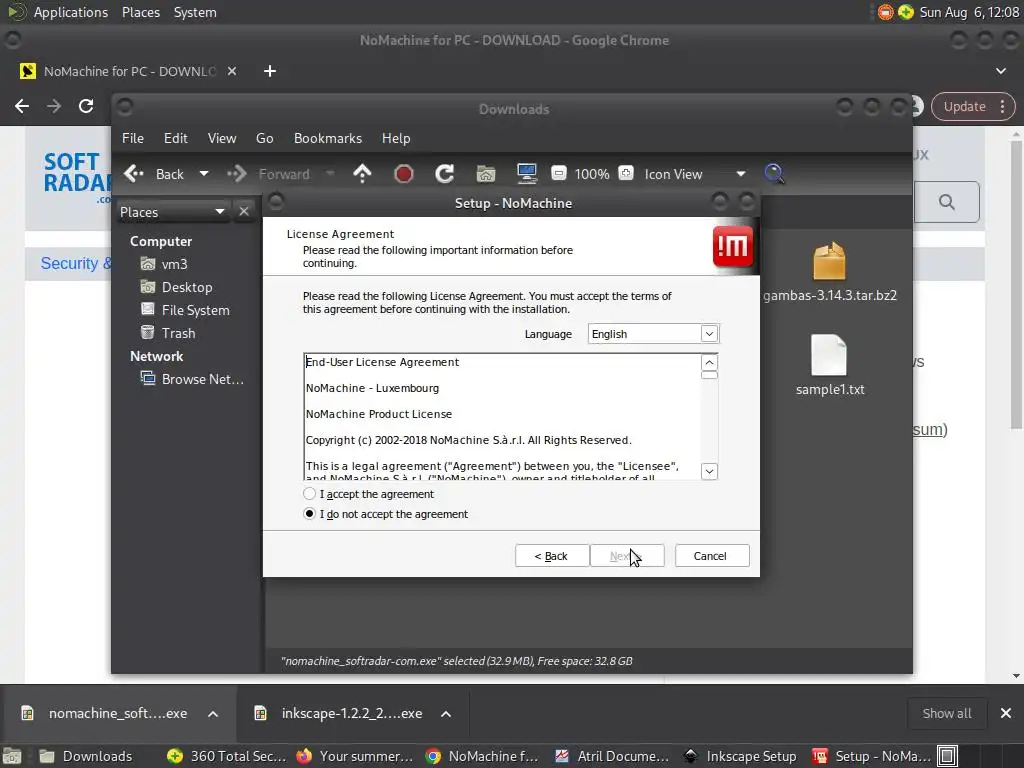Open vm3 home in sidebar
This screenshot has width=1024, height=768.
coord(165,264)
